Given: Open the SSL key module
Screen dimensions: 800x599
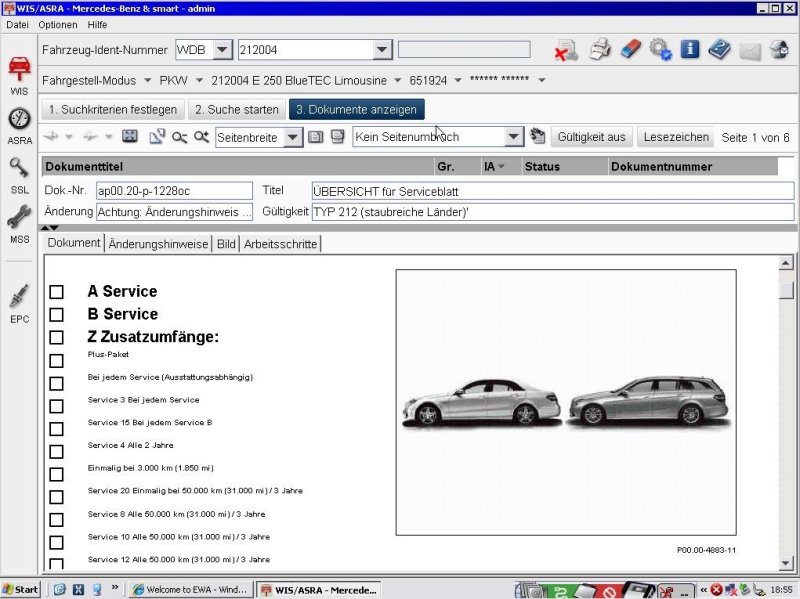Looking at the screenshot, I should 19,176.
